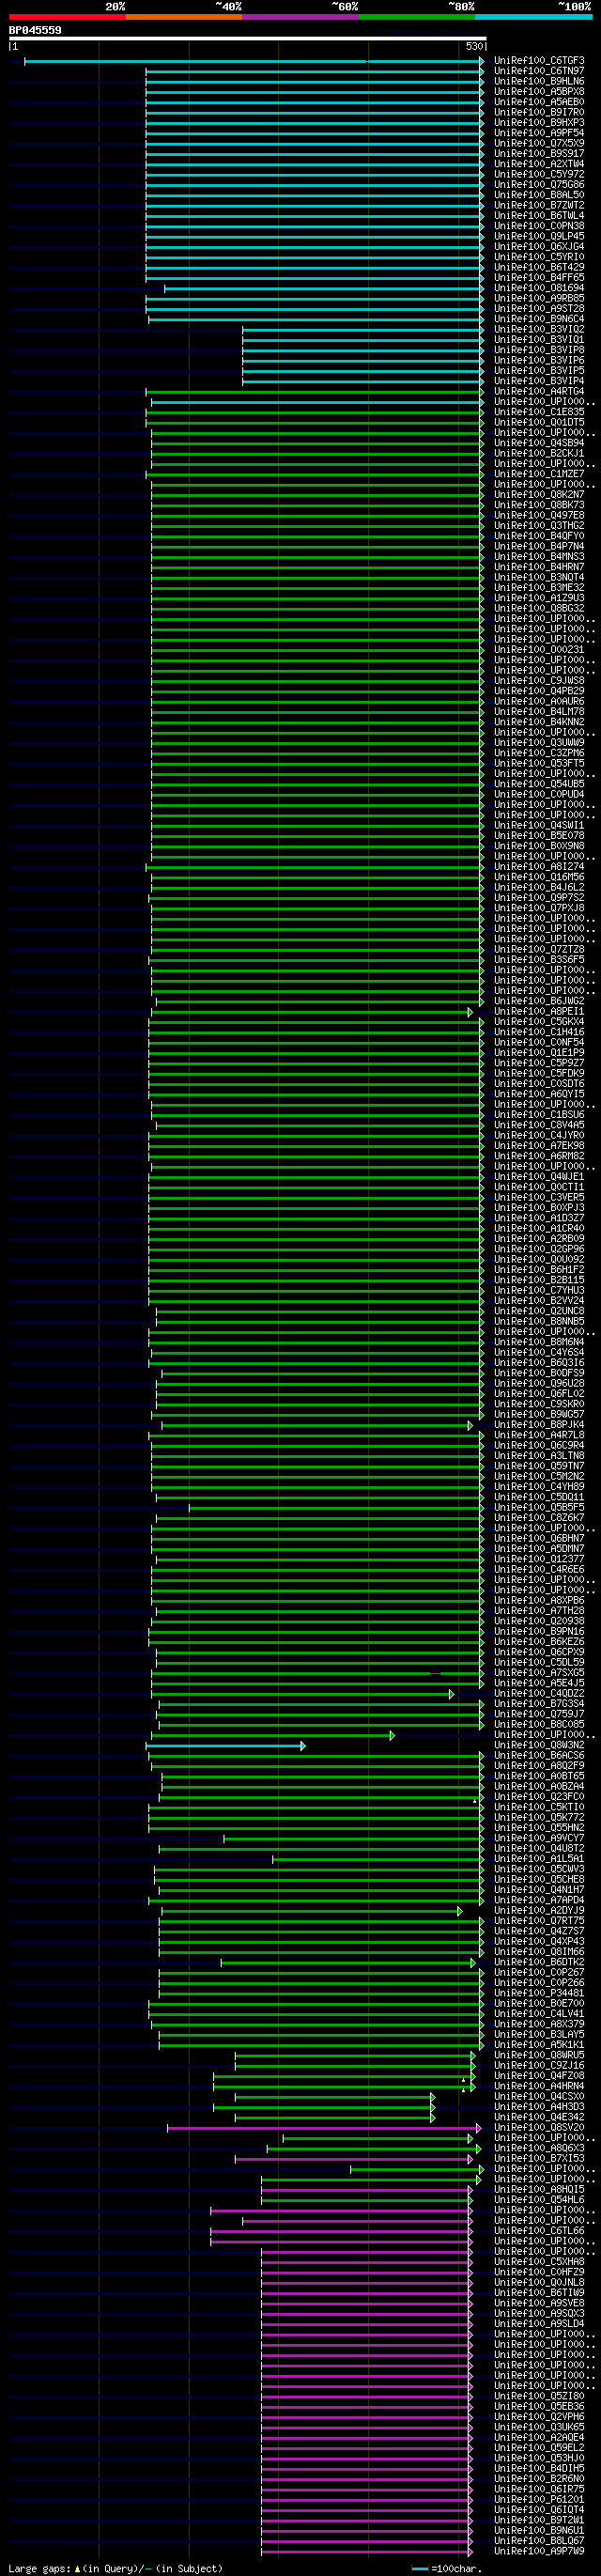
Task: Click hit UniRef100_B7G3S4
Action: tap(539, 1704)
